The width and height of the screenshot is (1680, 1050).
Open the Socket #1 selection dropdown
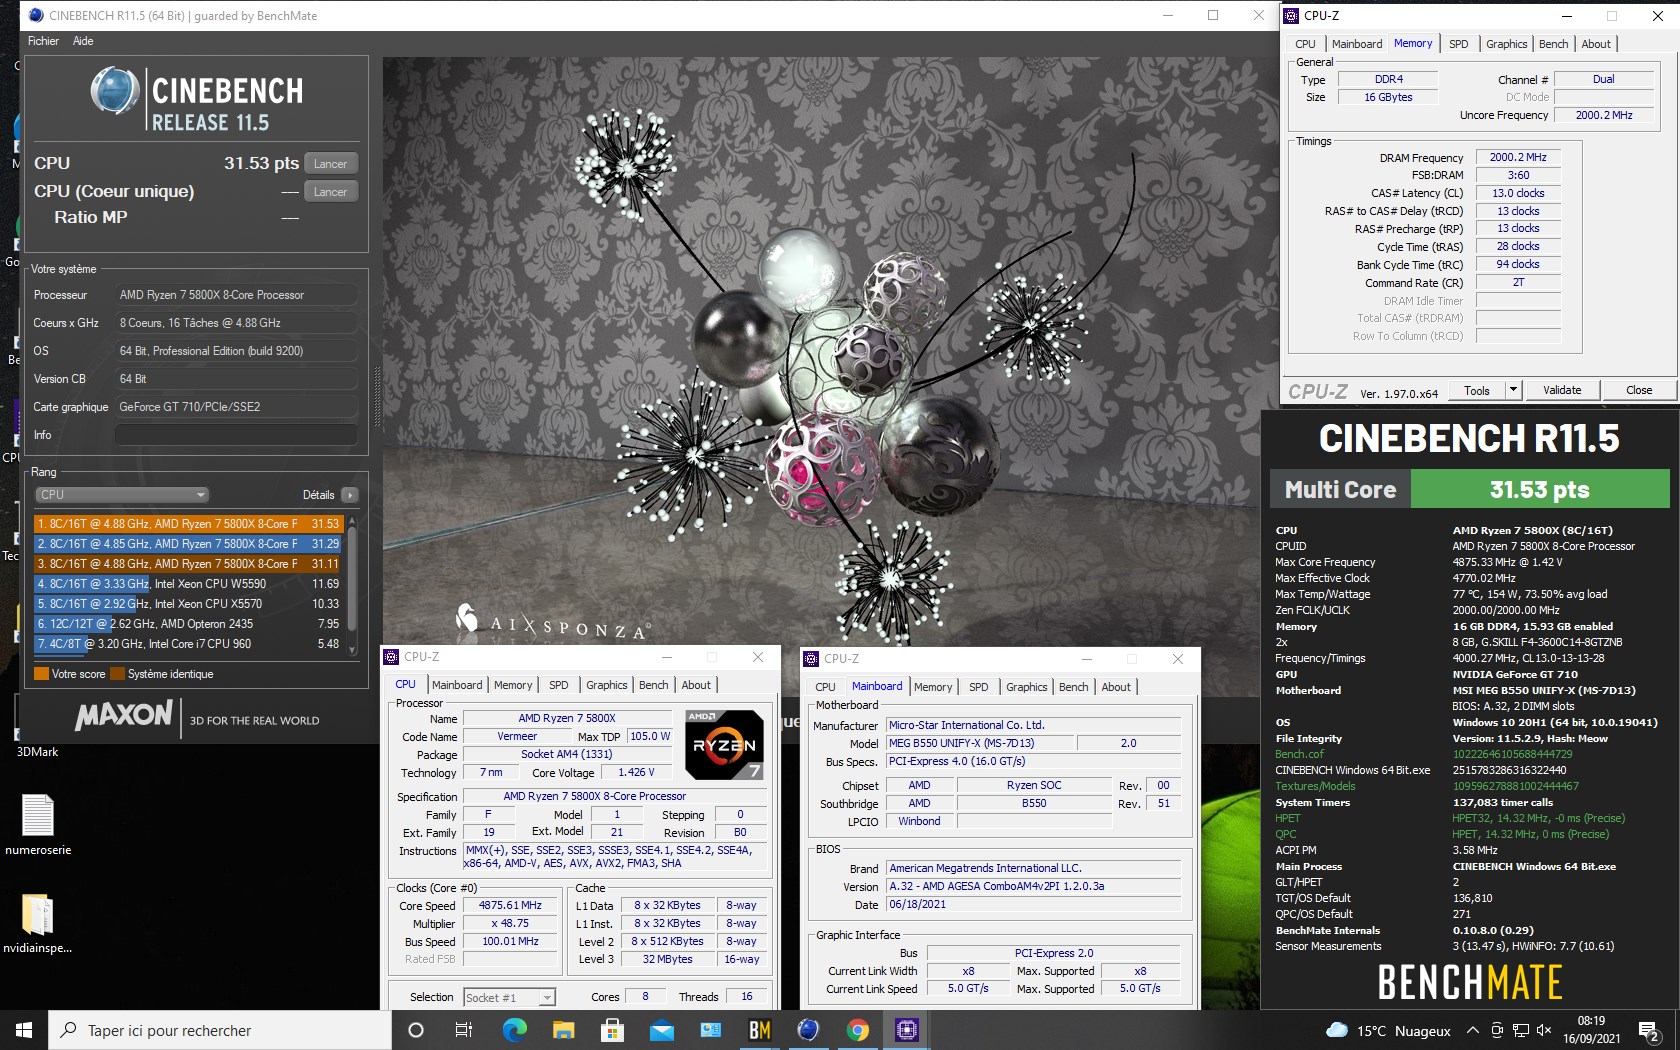tap(510, 997)
